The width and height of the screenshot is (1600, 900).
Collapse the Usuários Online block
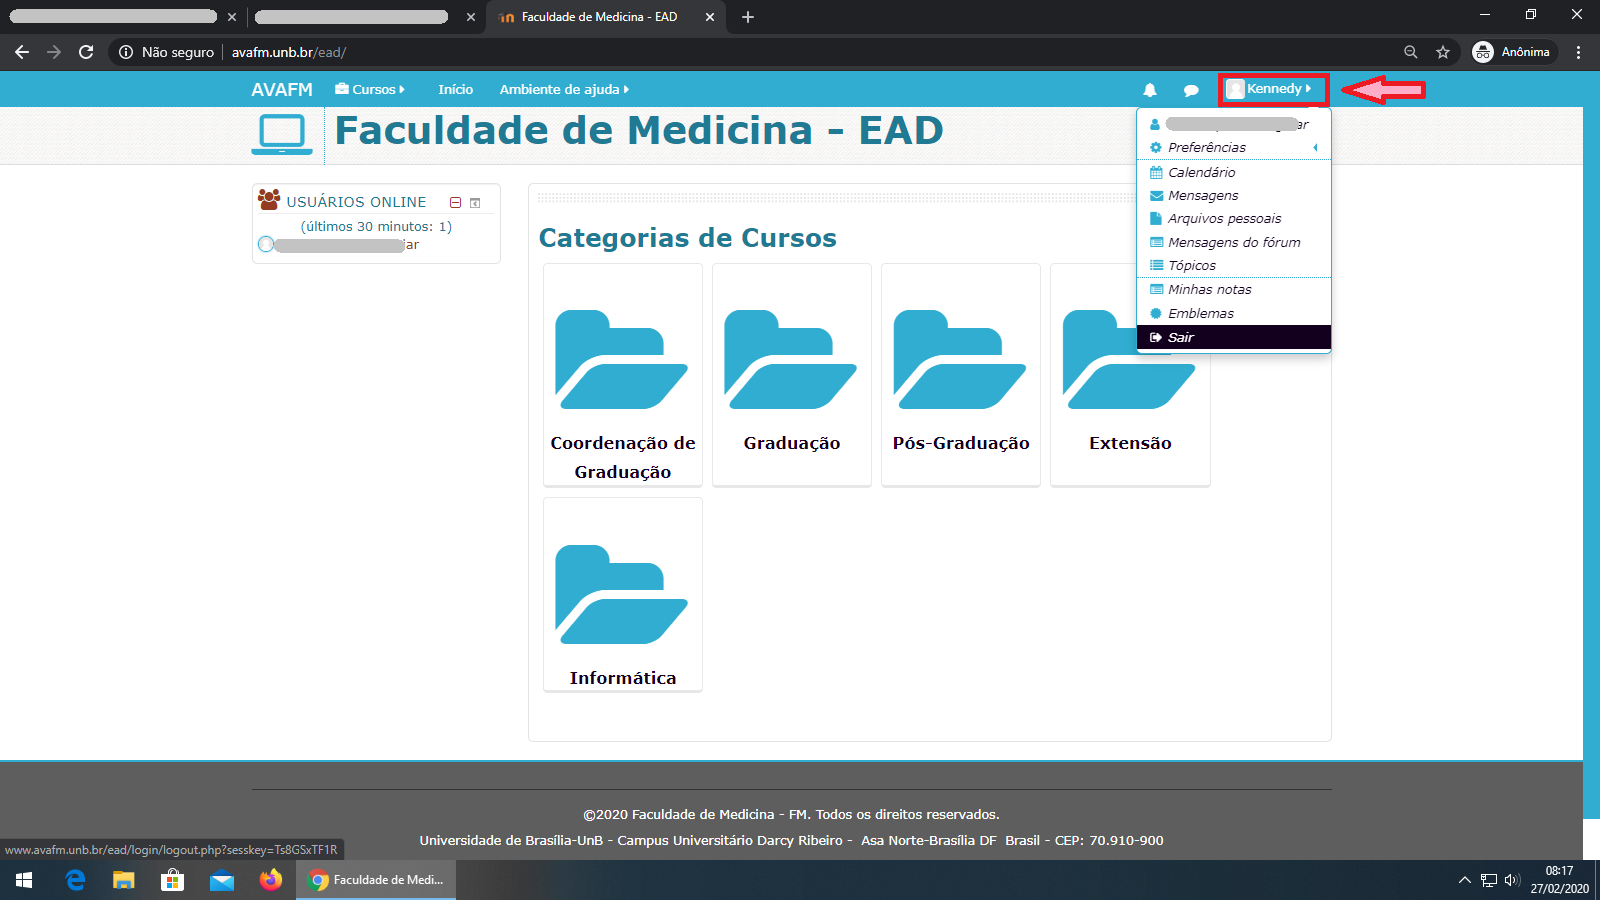(x=455, y=202)
